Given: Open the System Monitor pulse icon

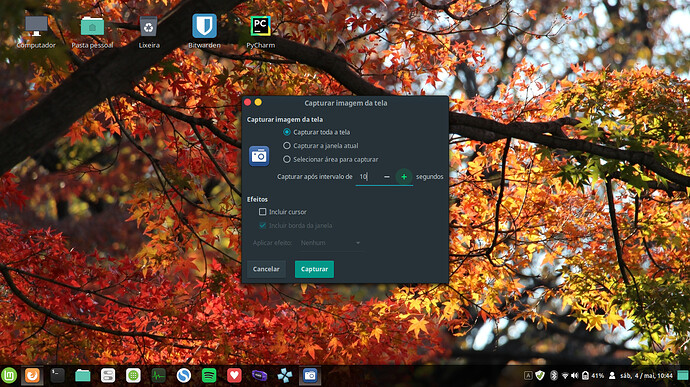Looking at the screenshot, I should tap(158, 376).
